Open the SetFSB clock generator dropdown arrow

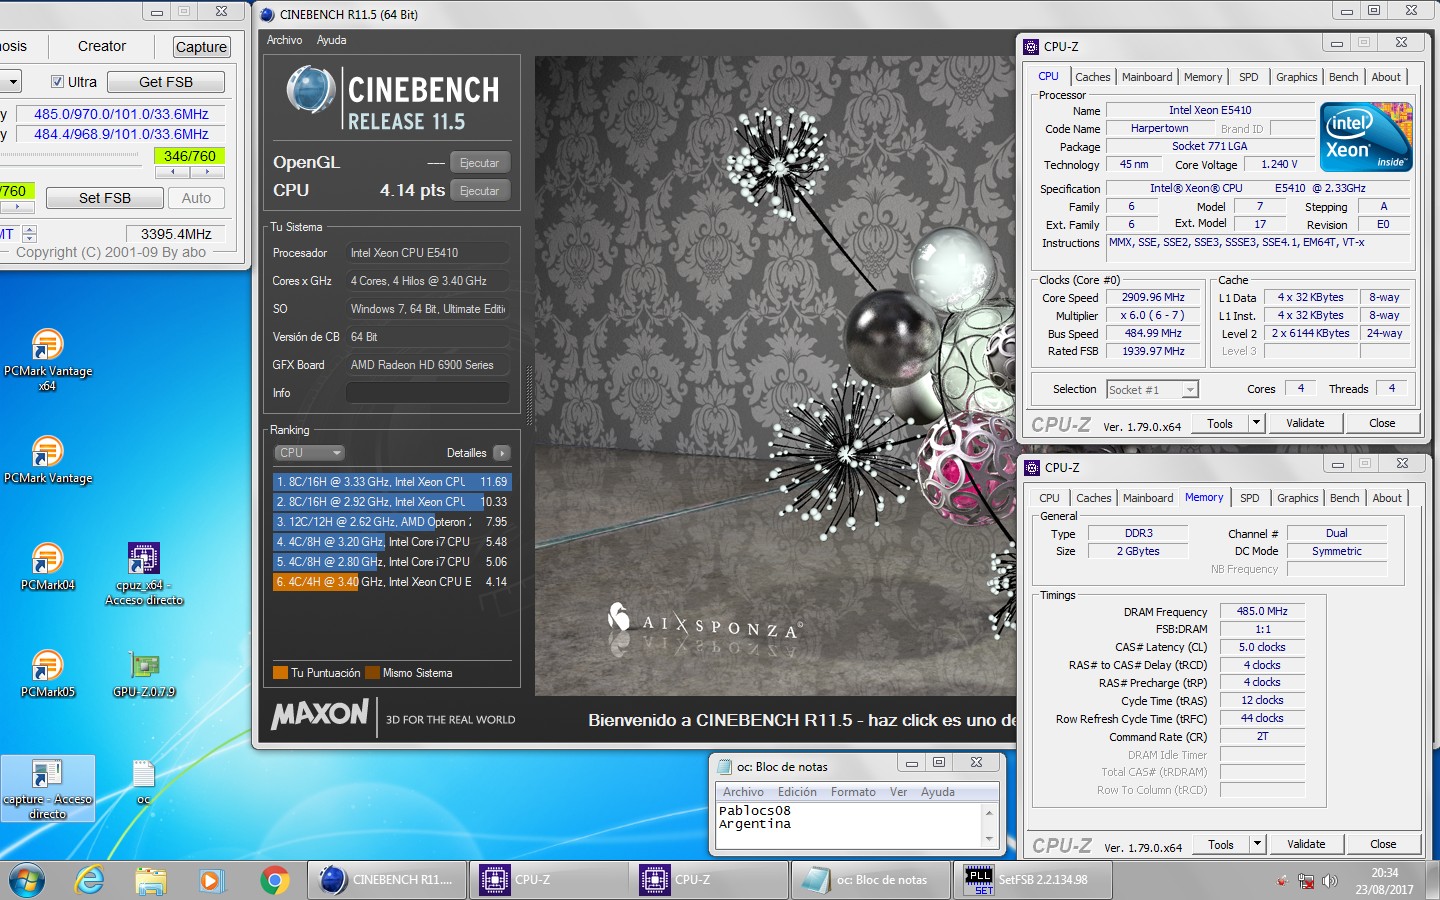(x=11, y=82)
